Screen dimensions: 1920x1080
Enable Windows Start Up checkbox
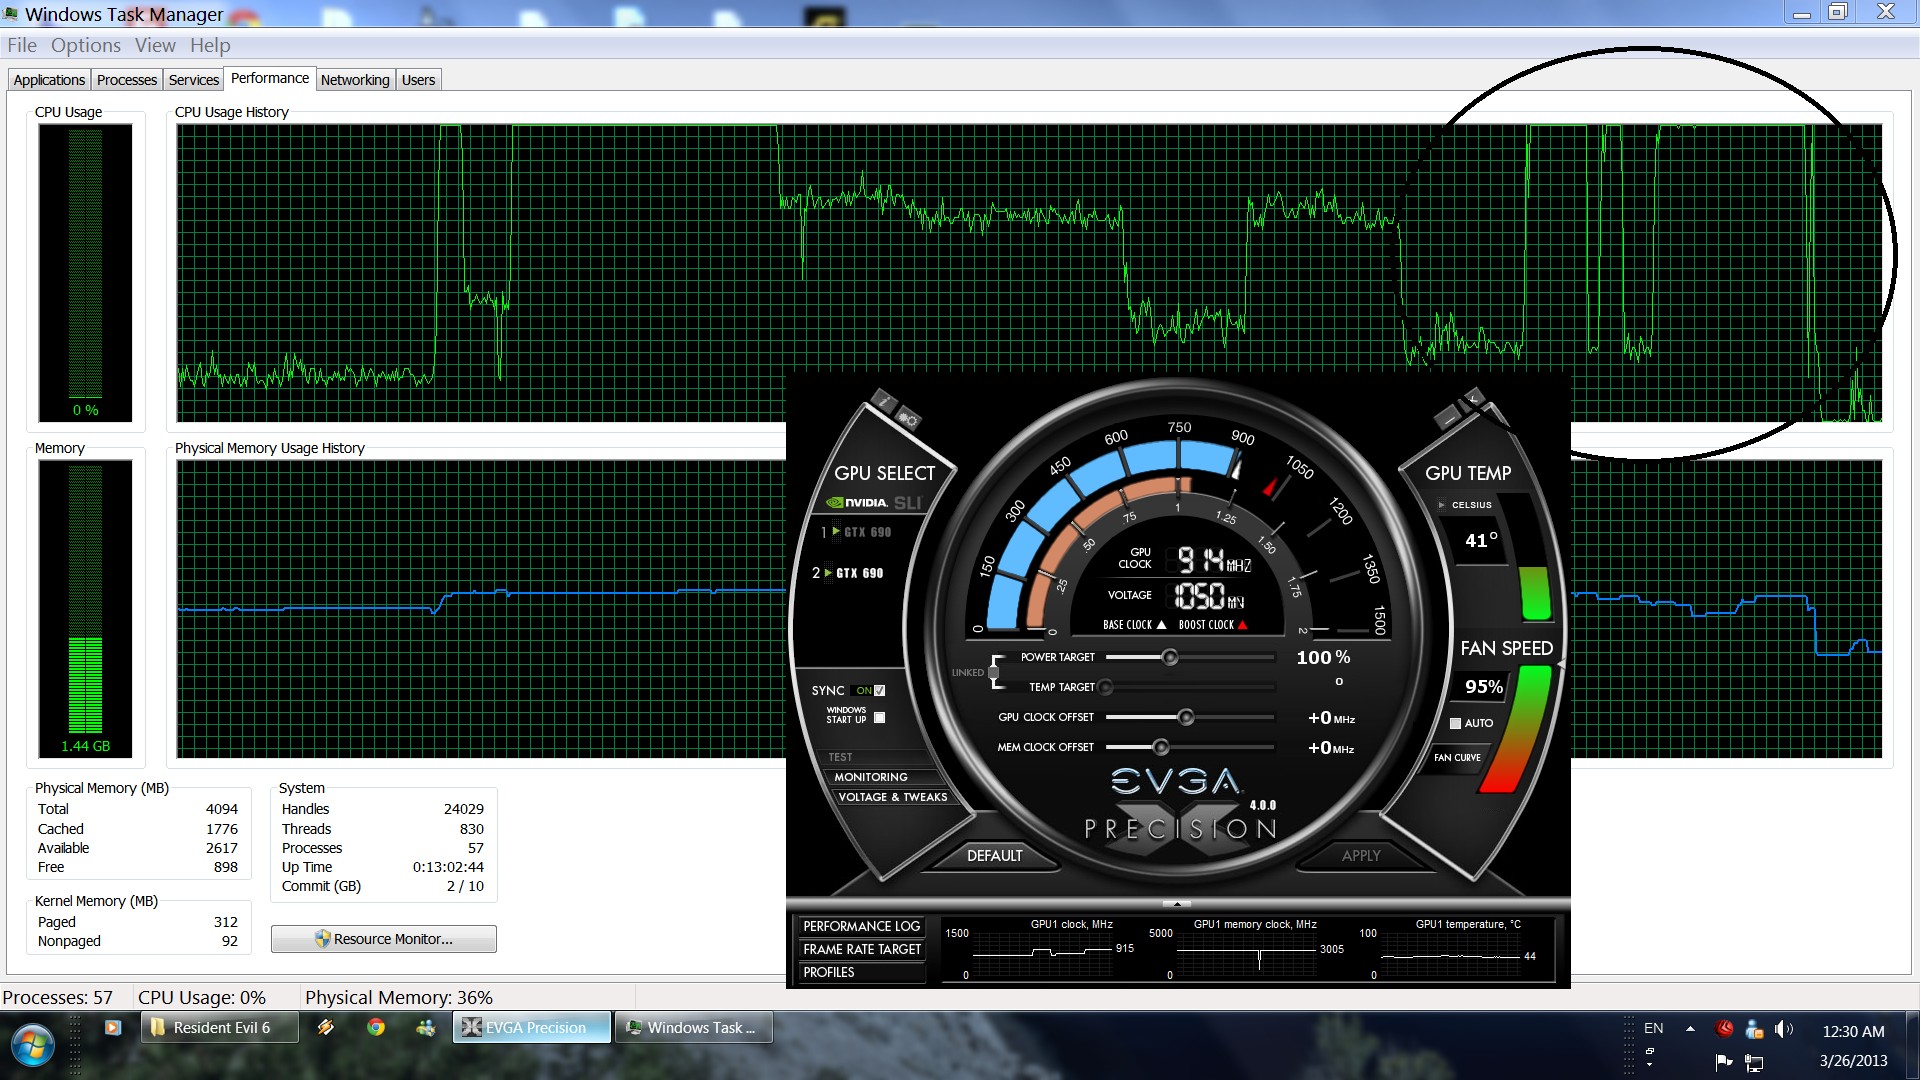click(x=880, y=717)
